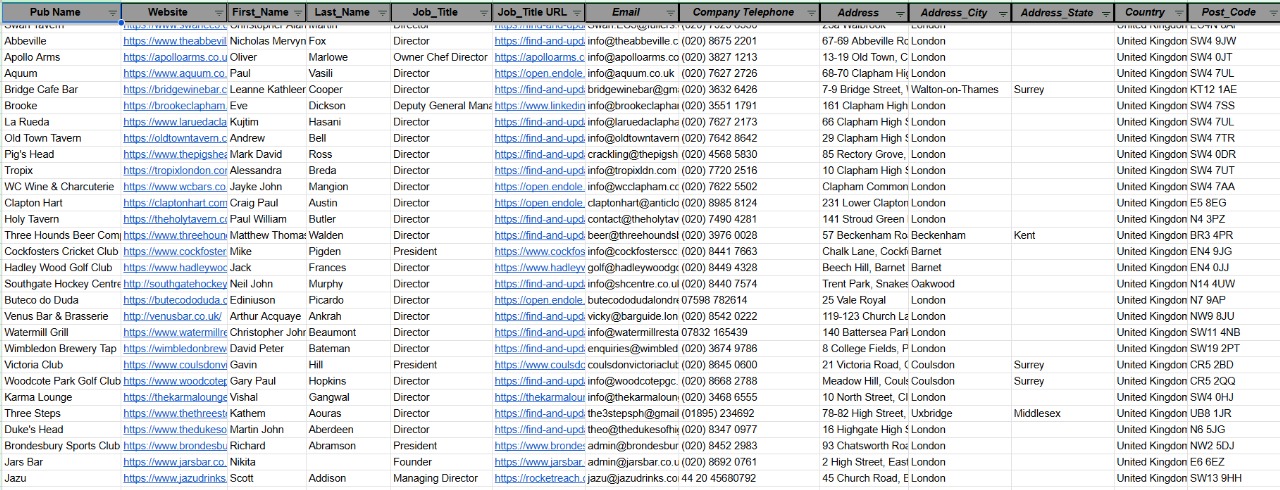Select the 'Wimbledon Brewery Tap' cell
This screenshot has width=1280, height=490.
click(61, 348)
